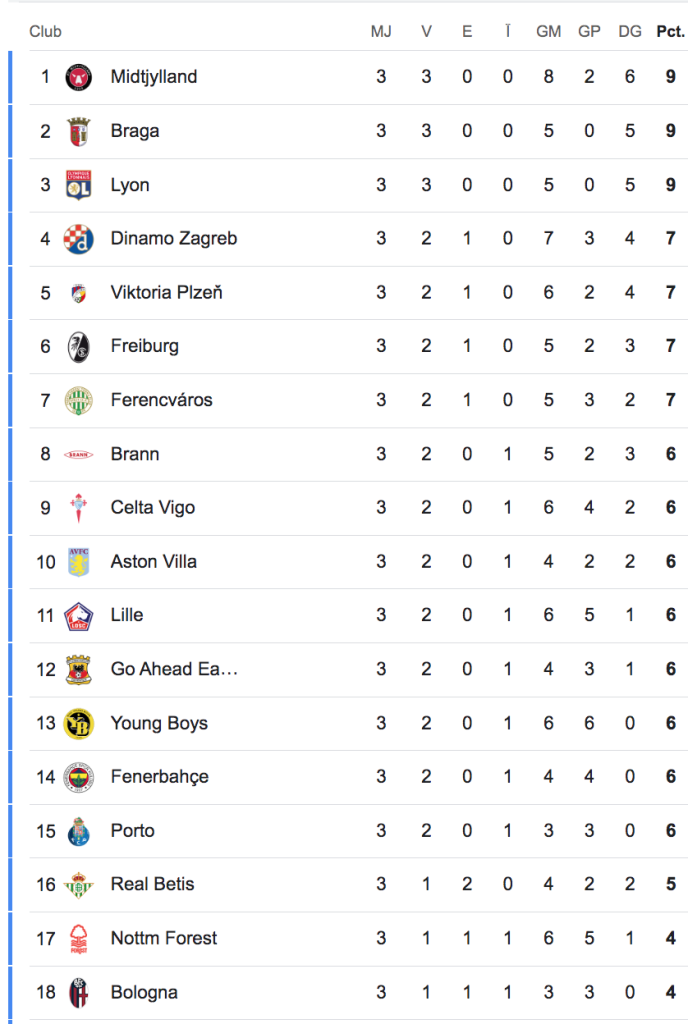Image resolution: width=688 pixels, height=1024 pixels.
Task: Click the Club column header
Action: (45, 31)
